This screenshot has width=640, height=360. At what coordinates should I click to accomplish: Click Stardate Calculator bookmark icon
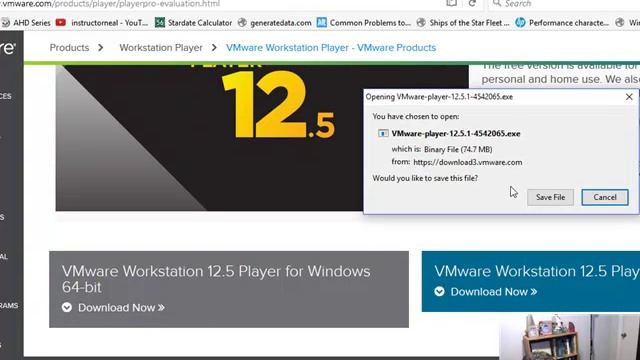(160, 23)
